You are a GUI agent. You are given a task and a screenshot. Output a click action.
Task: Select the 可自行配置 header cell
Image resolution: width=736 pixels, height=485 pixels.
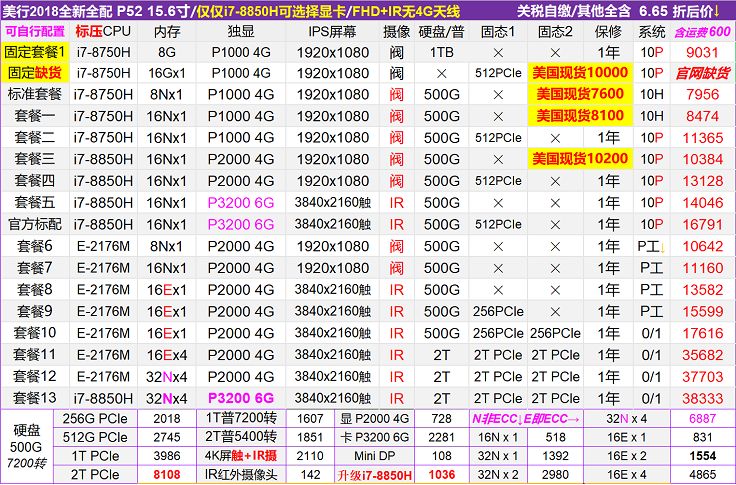tap(36, 31)
